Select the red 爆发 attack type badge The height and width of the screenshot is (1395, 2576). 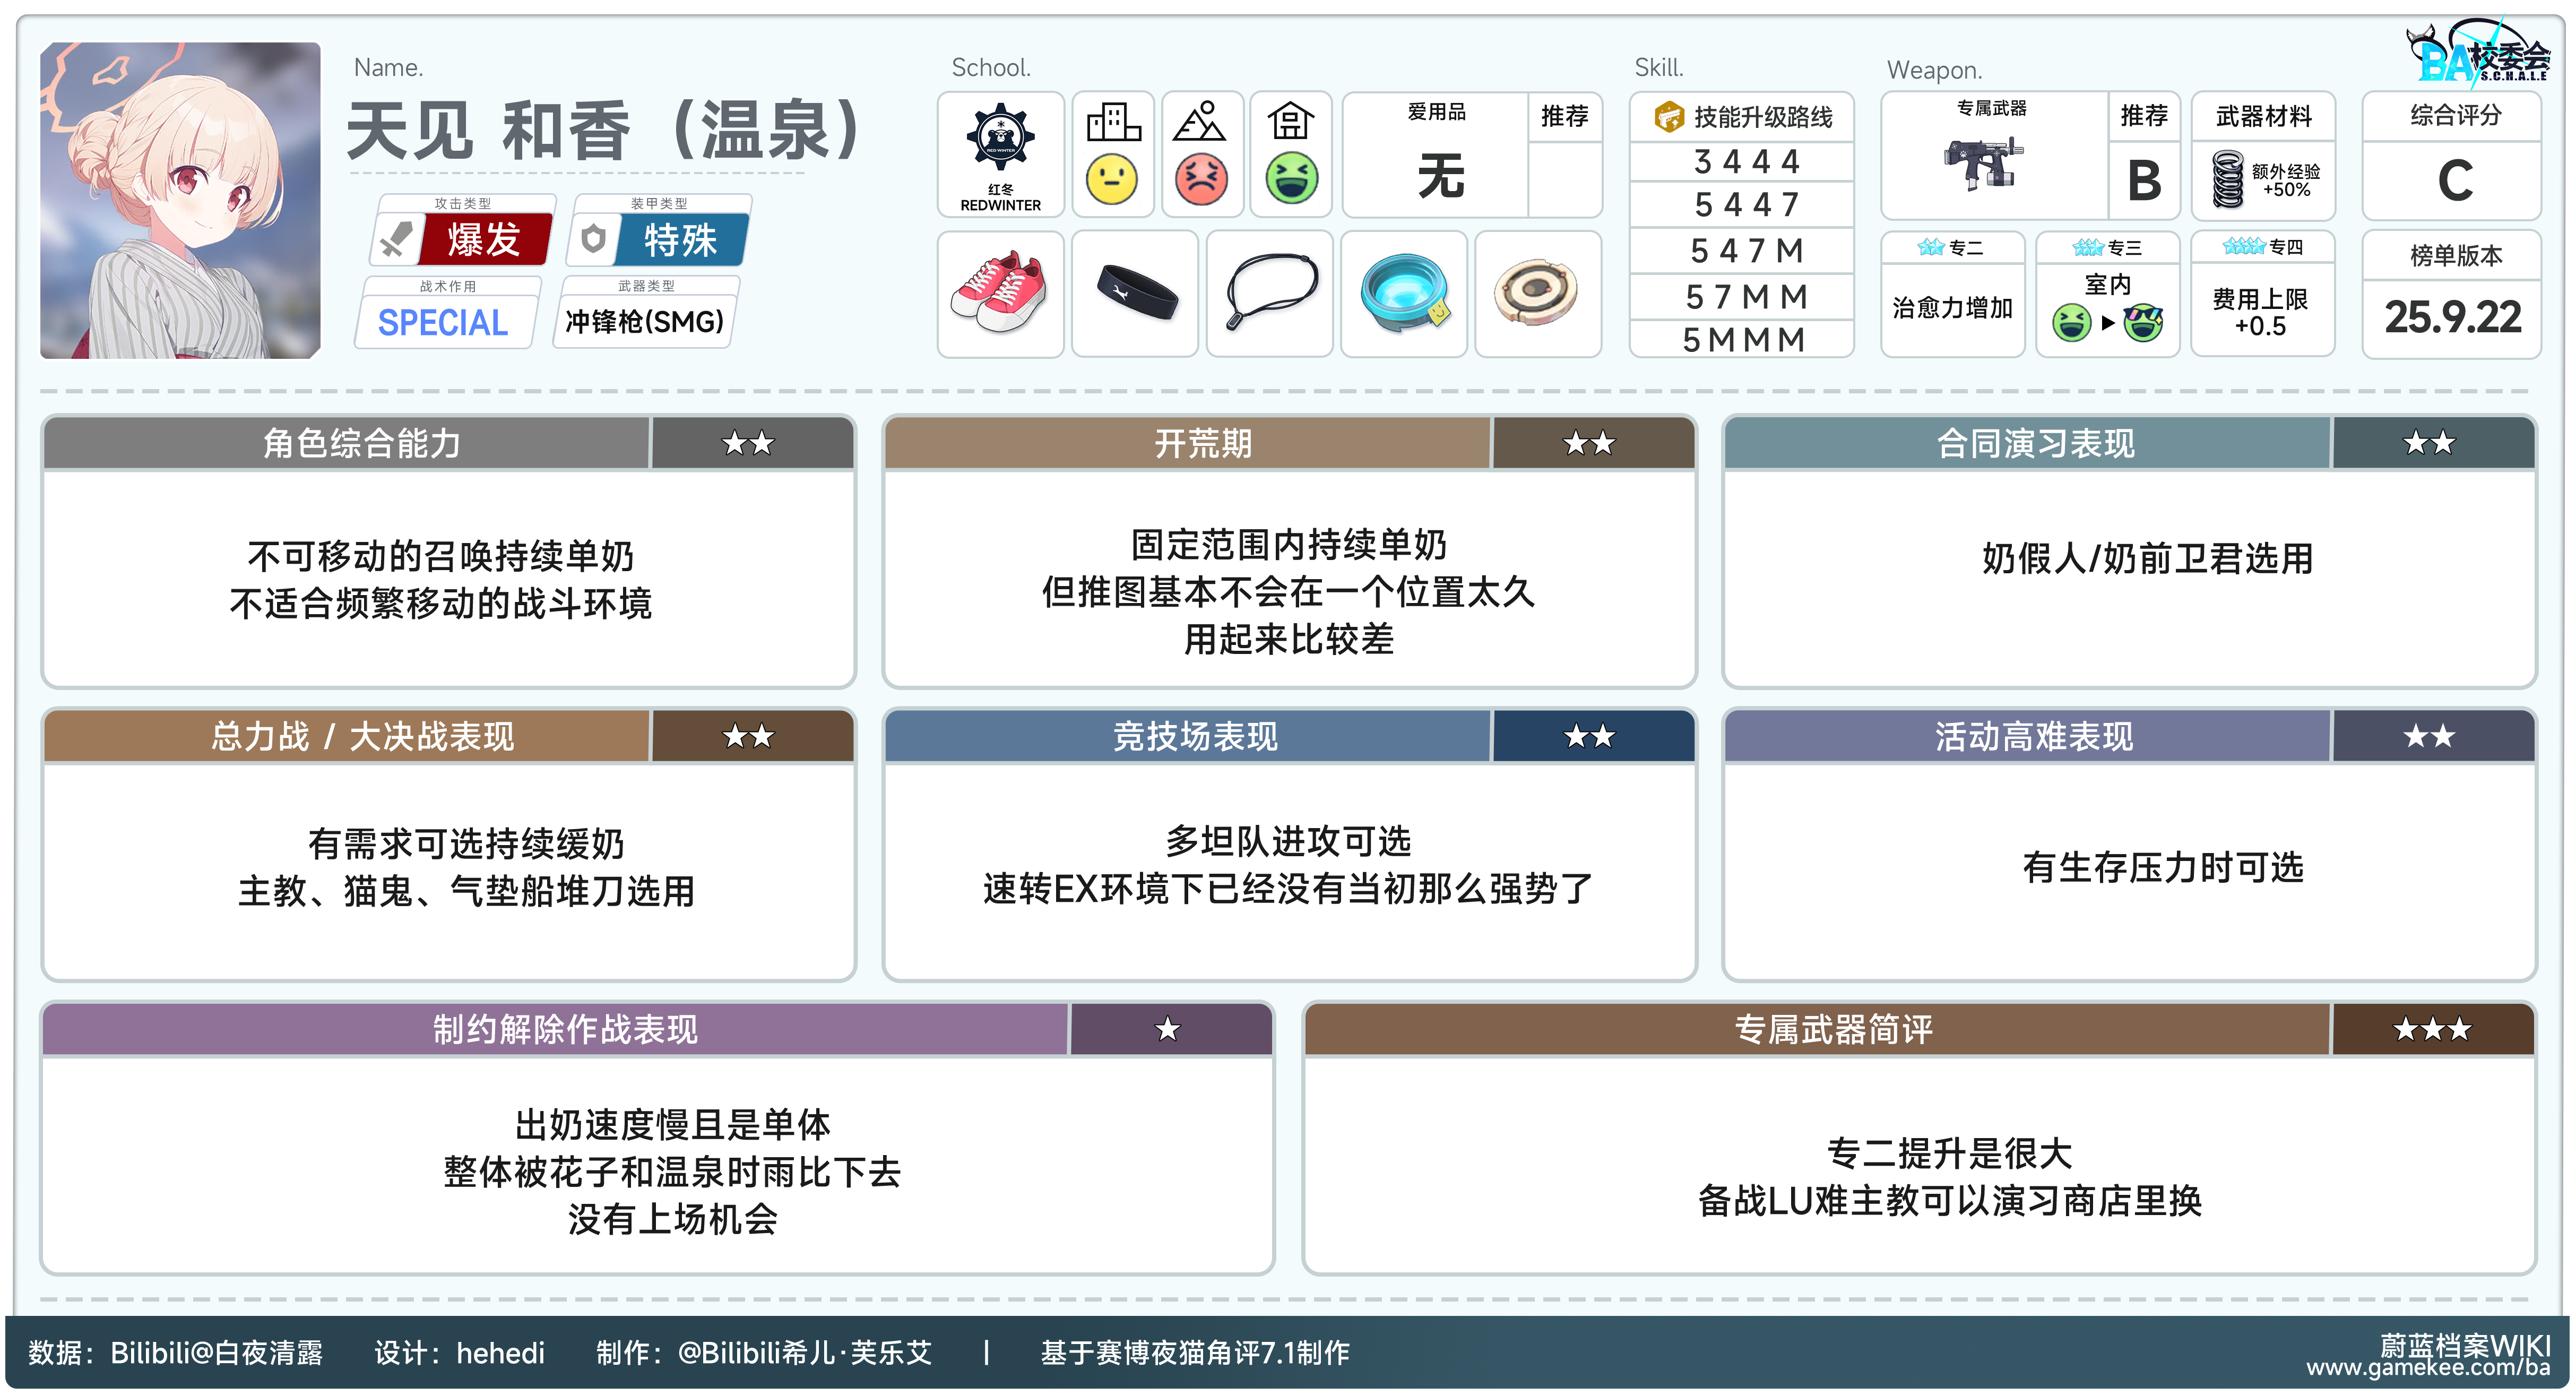484,240
